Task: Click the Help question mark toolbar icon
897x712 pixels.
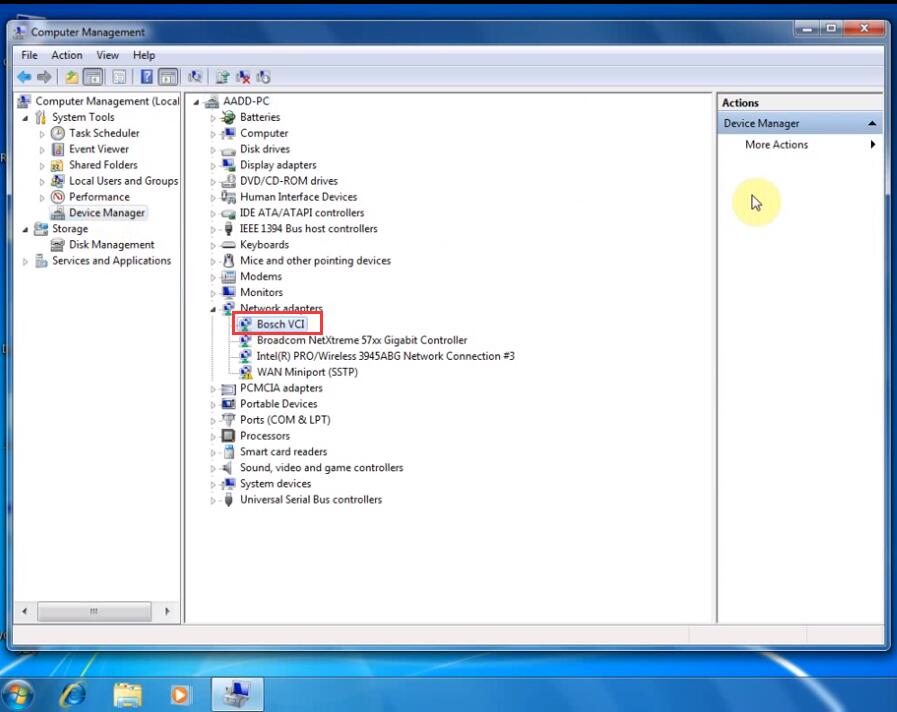Action: tap(147, 77)
